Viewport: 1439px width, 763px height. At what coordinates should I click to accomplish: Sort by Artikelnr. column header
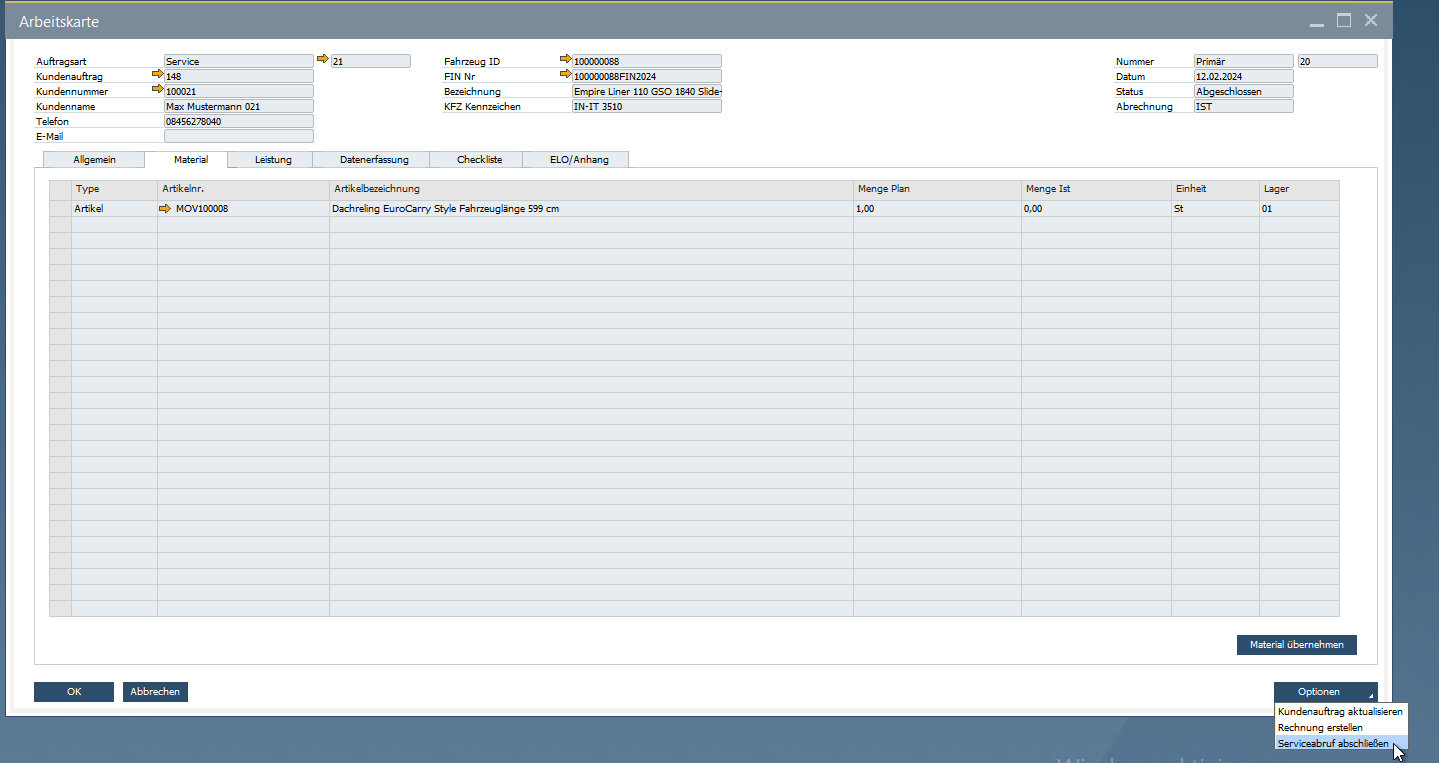tap(243, 189)
